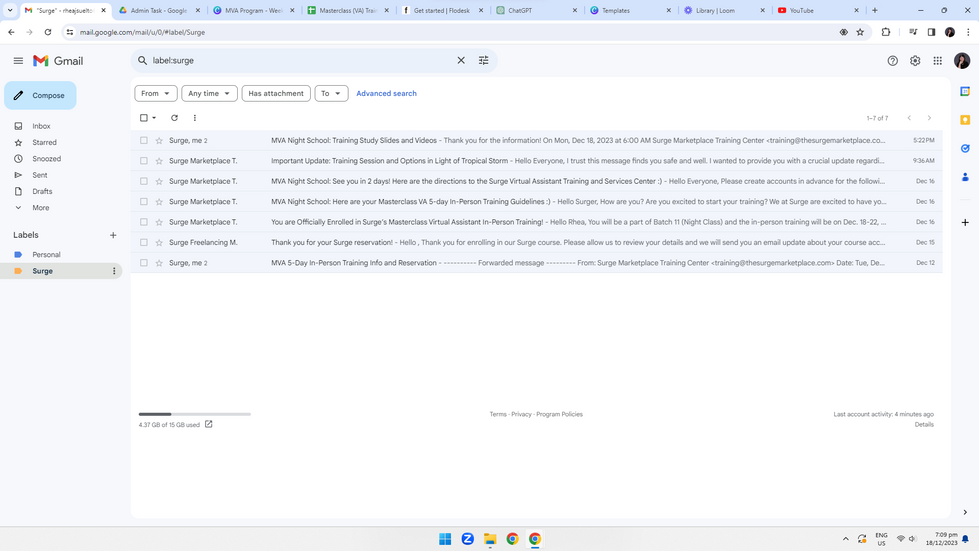
Task: Star the Officially Enrolled email
Action: pyautogui.click(x=159, y=222)
